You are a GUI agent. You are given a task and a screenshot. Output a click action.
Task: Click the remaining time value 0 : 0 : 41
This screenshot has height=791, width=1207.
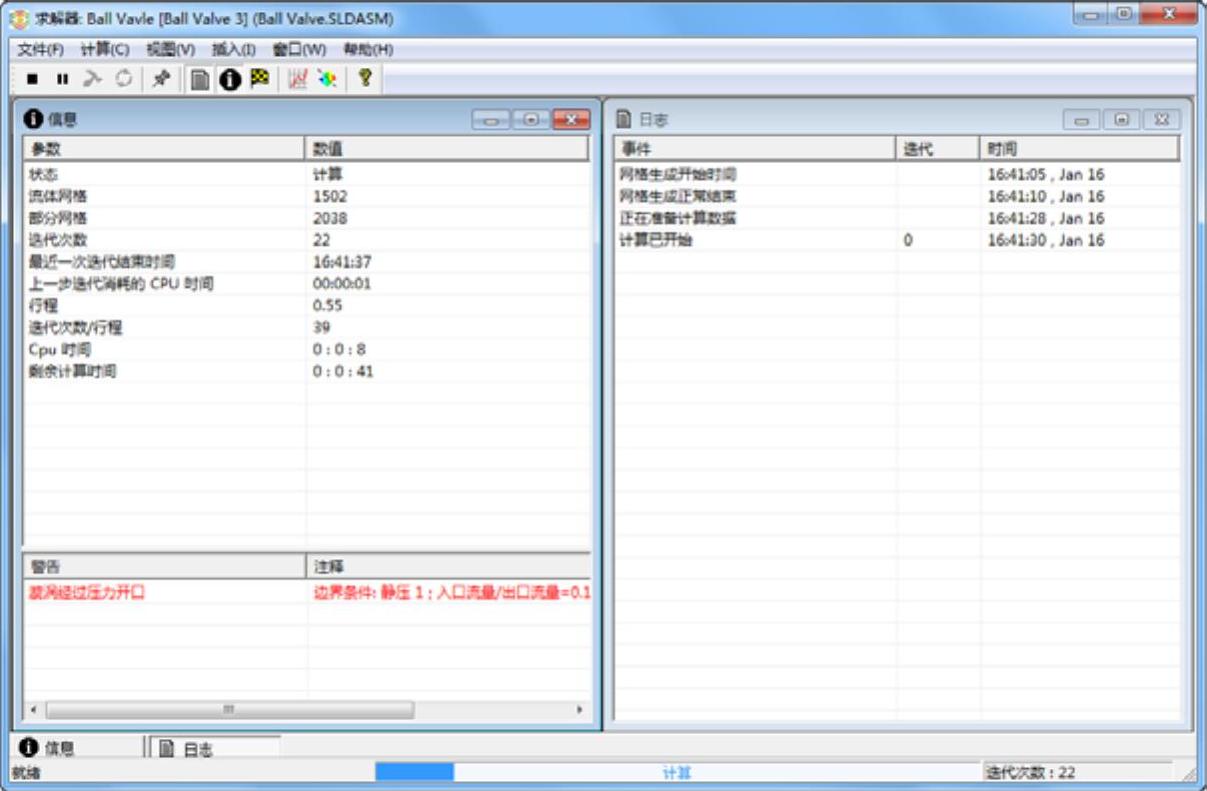[343, 371]
